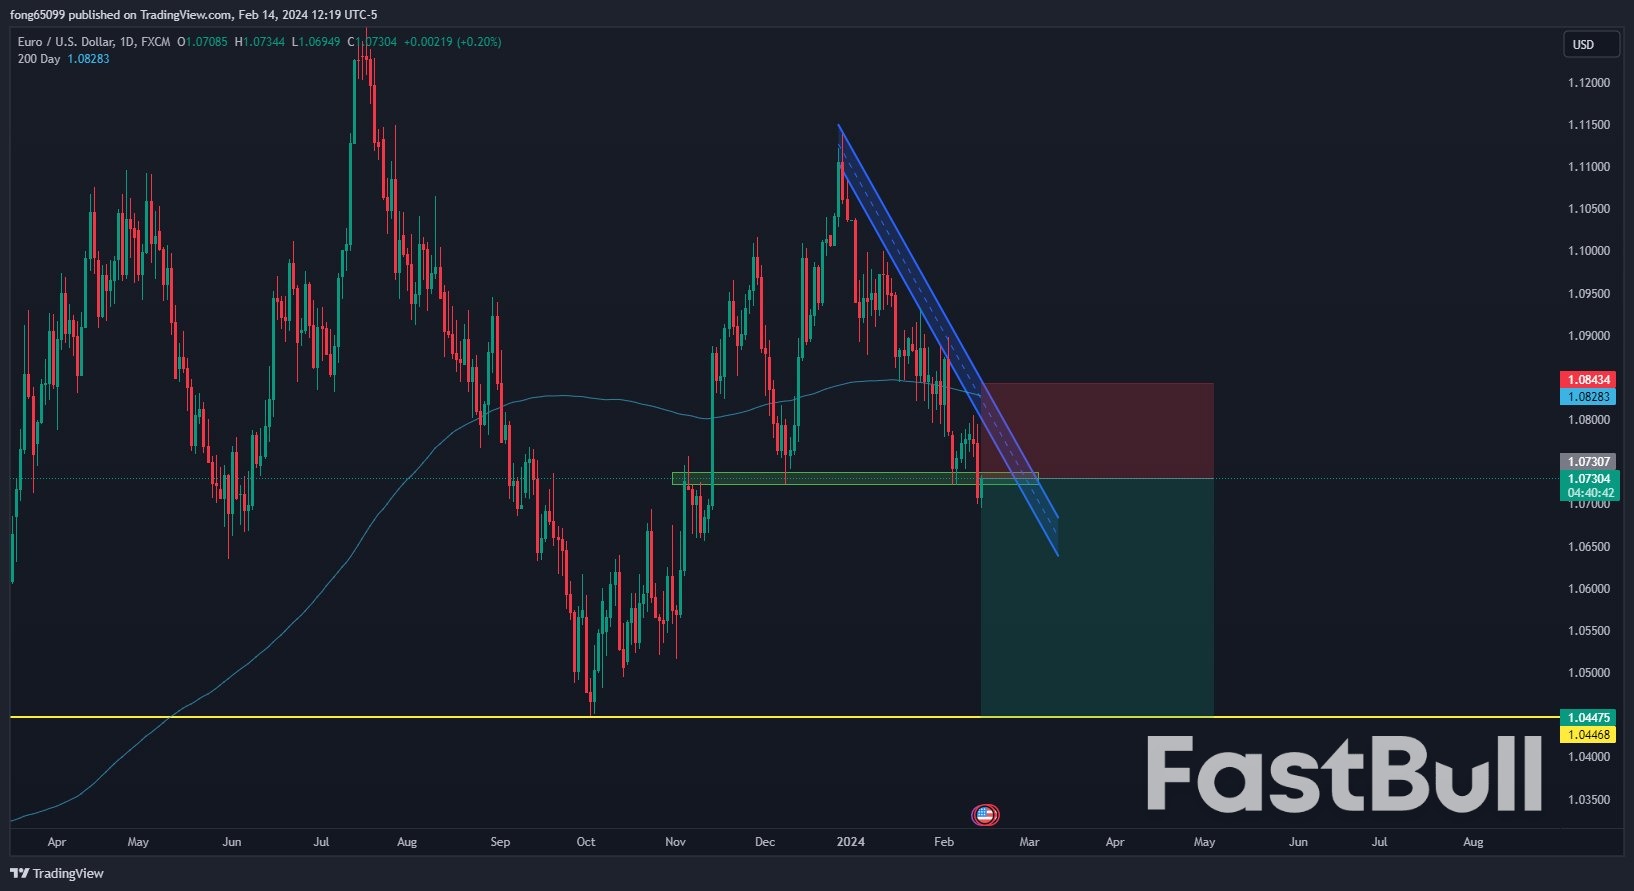The width and height of the screenshot is (1634, 891).
Task: Click the Aug label at far right of time axis
Action: coord(1473,842)
